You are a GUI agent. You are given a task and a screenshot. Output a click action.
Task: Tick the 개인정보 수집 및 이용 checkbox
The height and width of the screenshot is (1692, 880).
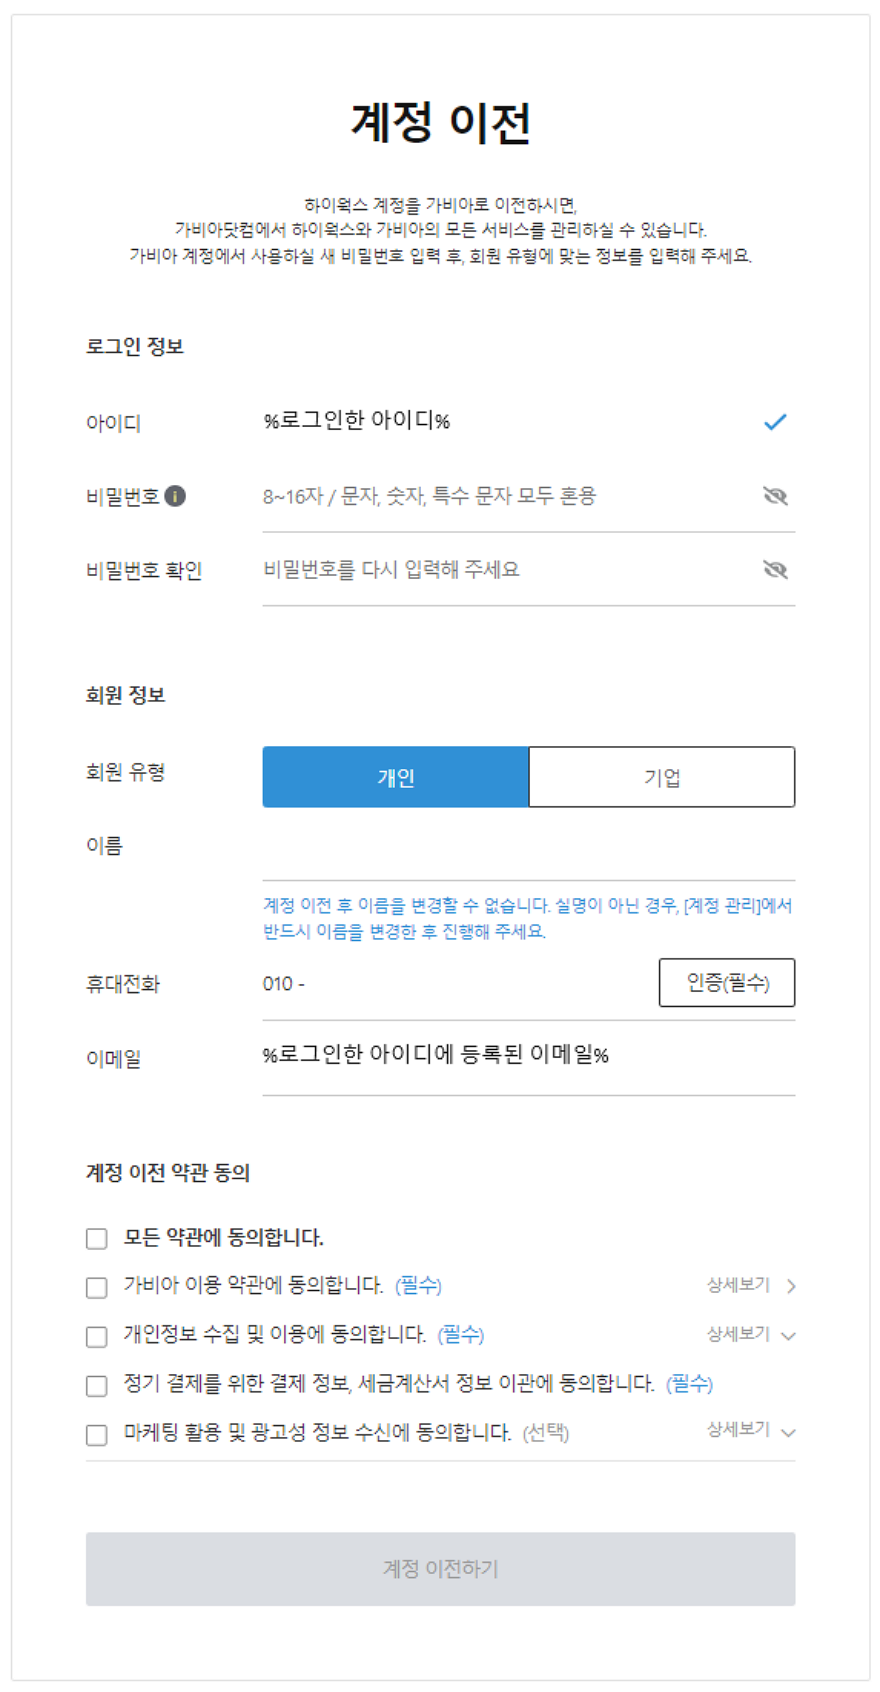(x=97, y=1337)
